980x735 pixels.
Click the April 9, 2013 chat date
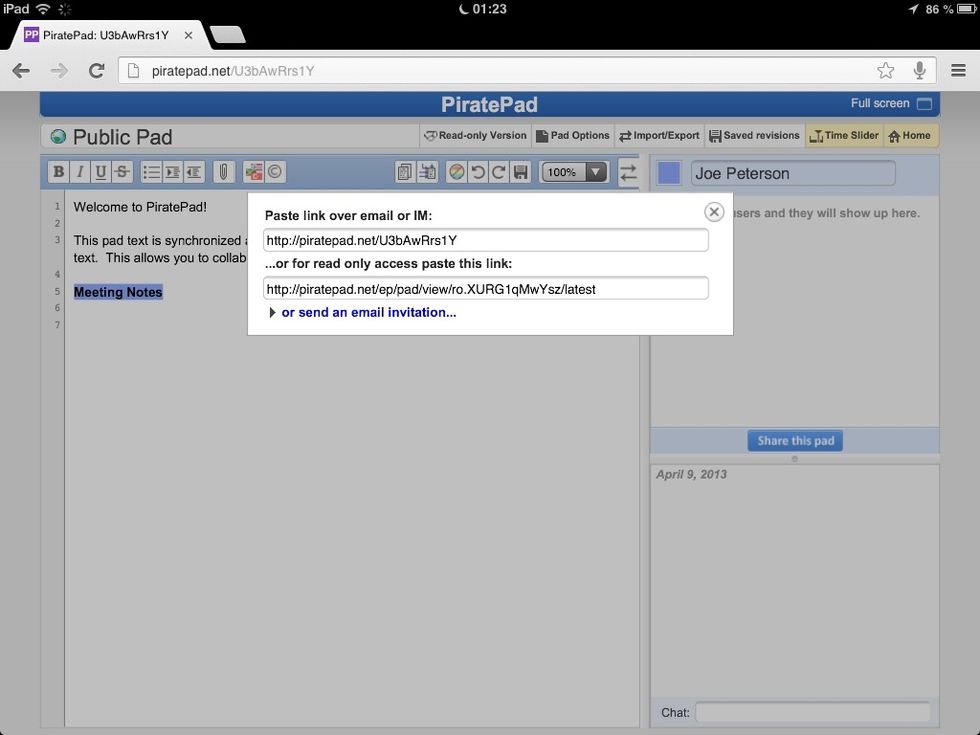tap(691, 474)
